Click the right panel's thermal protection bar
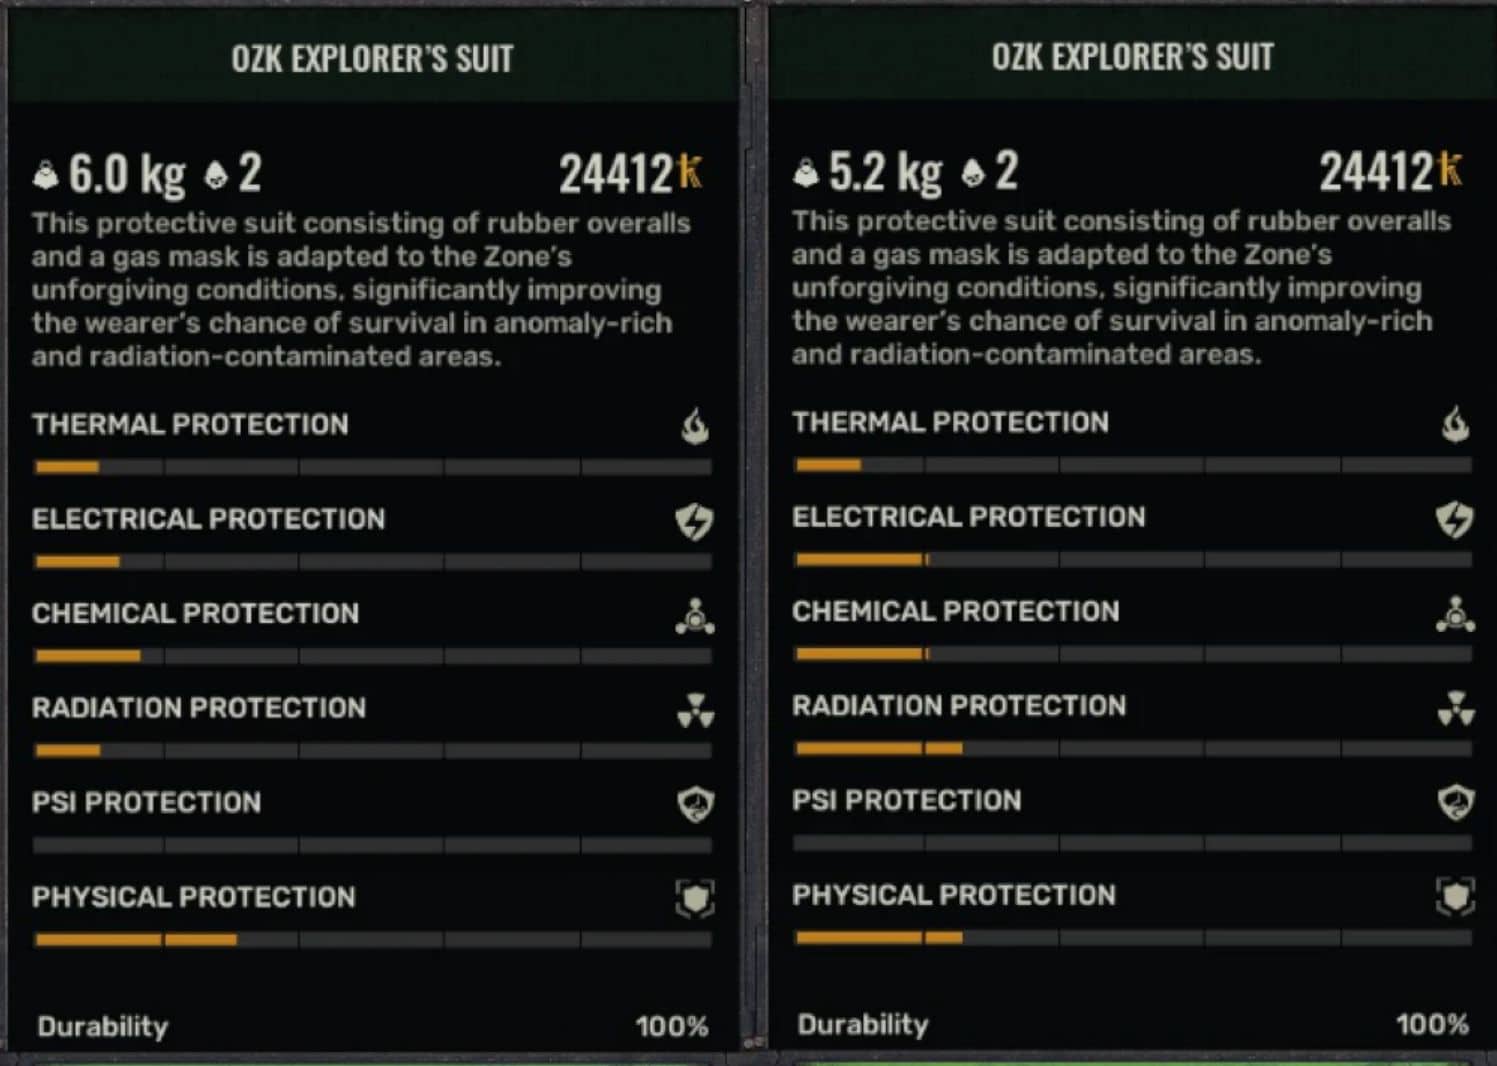The height and width of the screenshot is (1066, 1497). click(1132, 465)
